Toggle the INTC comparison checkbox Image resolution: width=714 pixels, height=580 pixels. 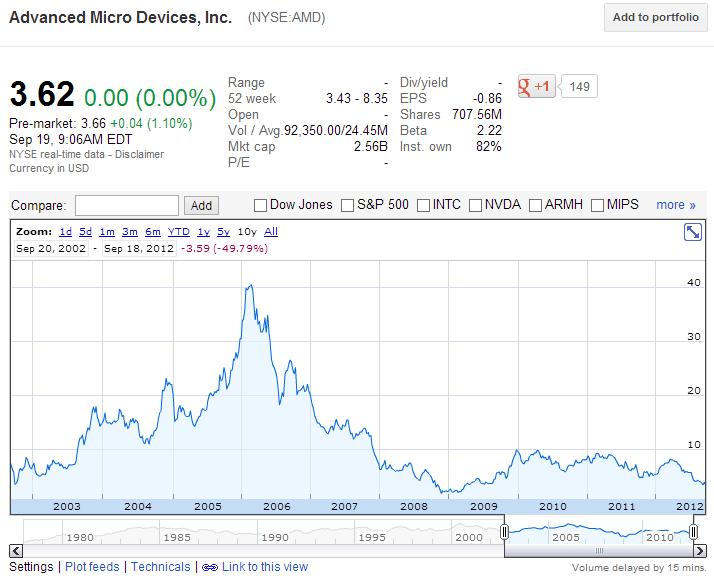point(423,205)
